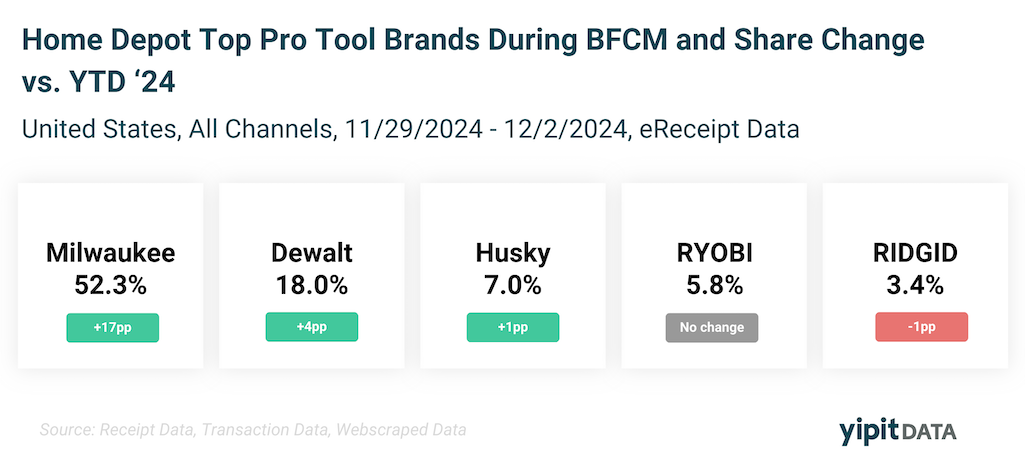Click the RIDGID brand name

pyautogui.click(x=915, y=254)
